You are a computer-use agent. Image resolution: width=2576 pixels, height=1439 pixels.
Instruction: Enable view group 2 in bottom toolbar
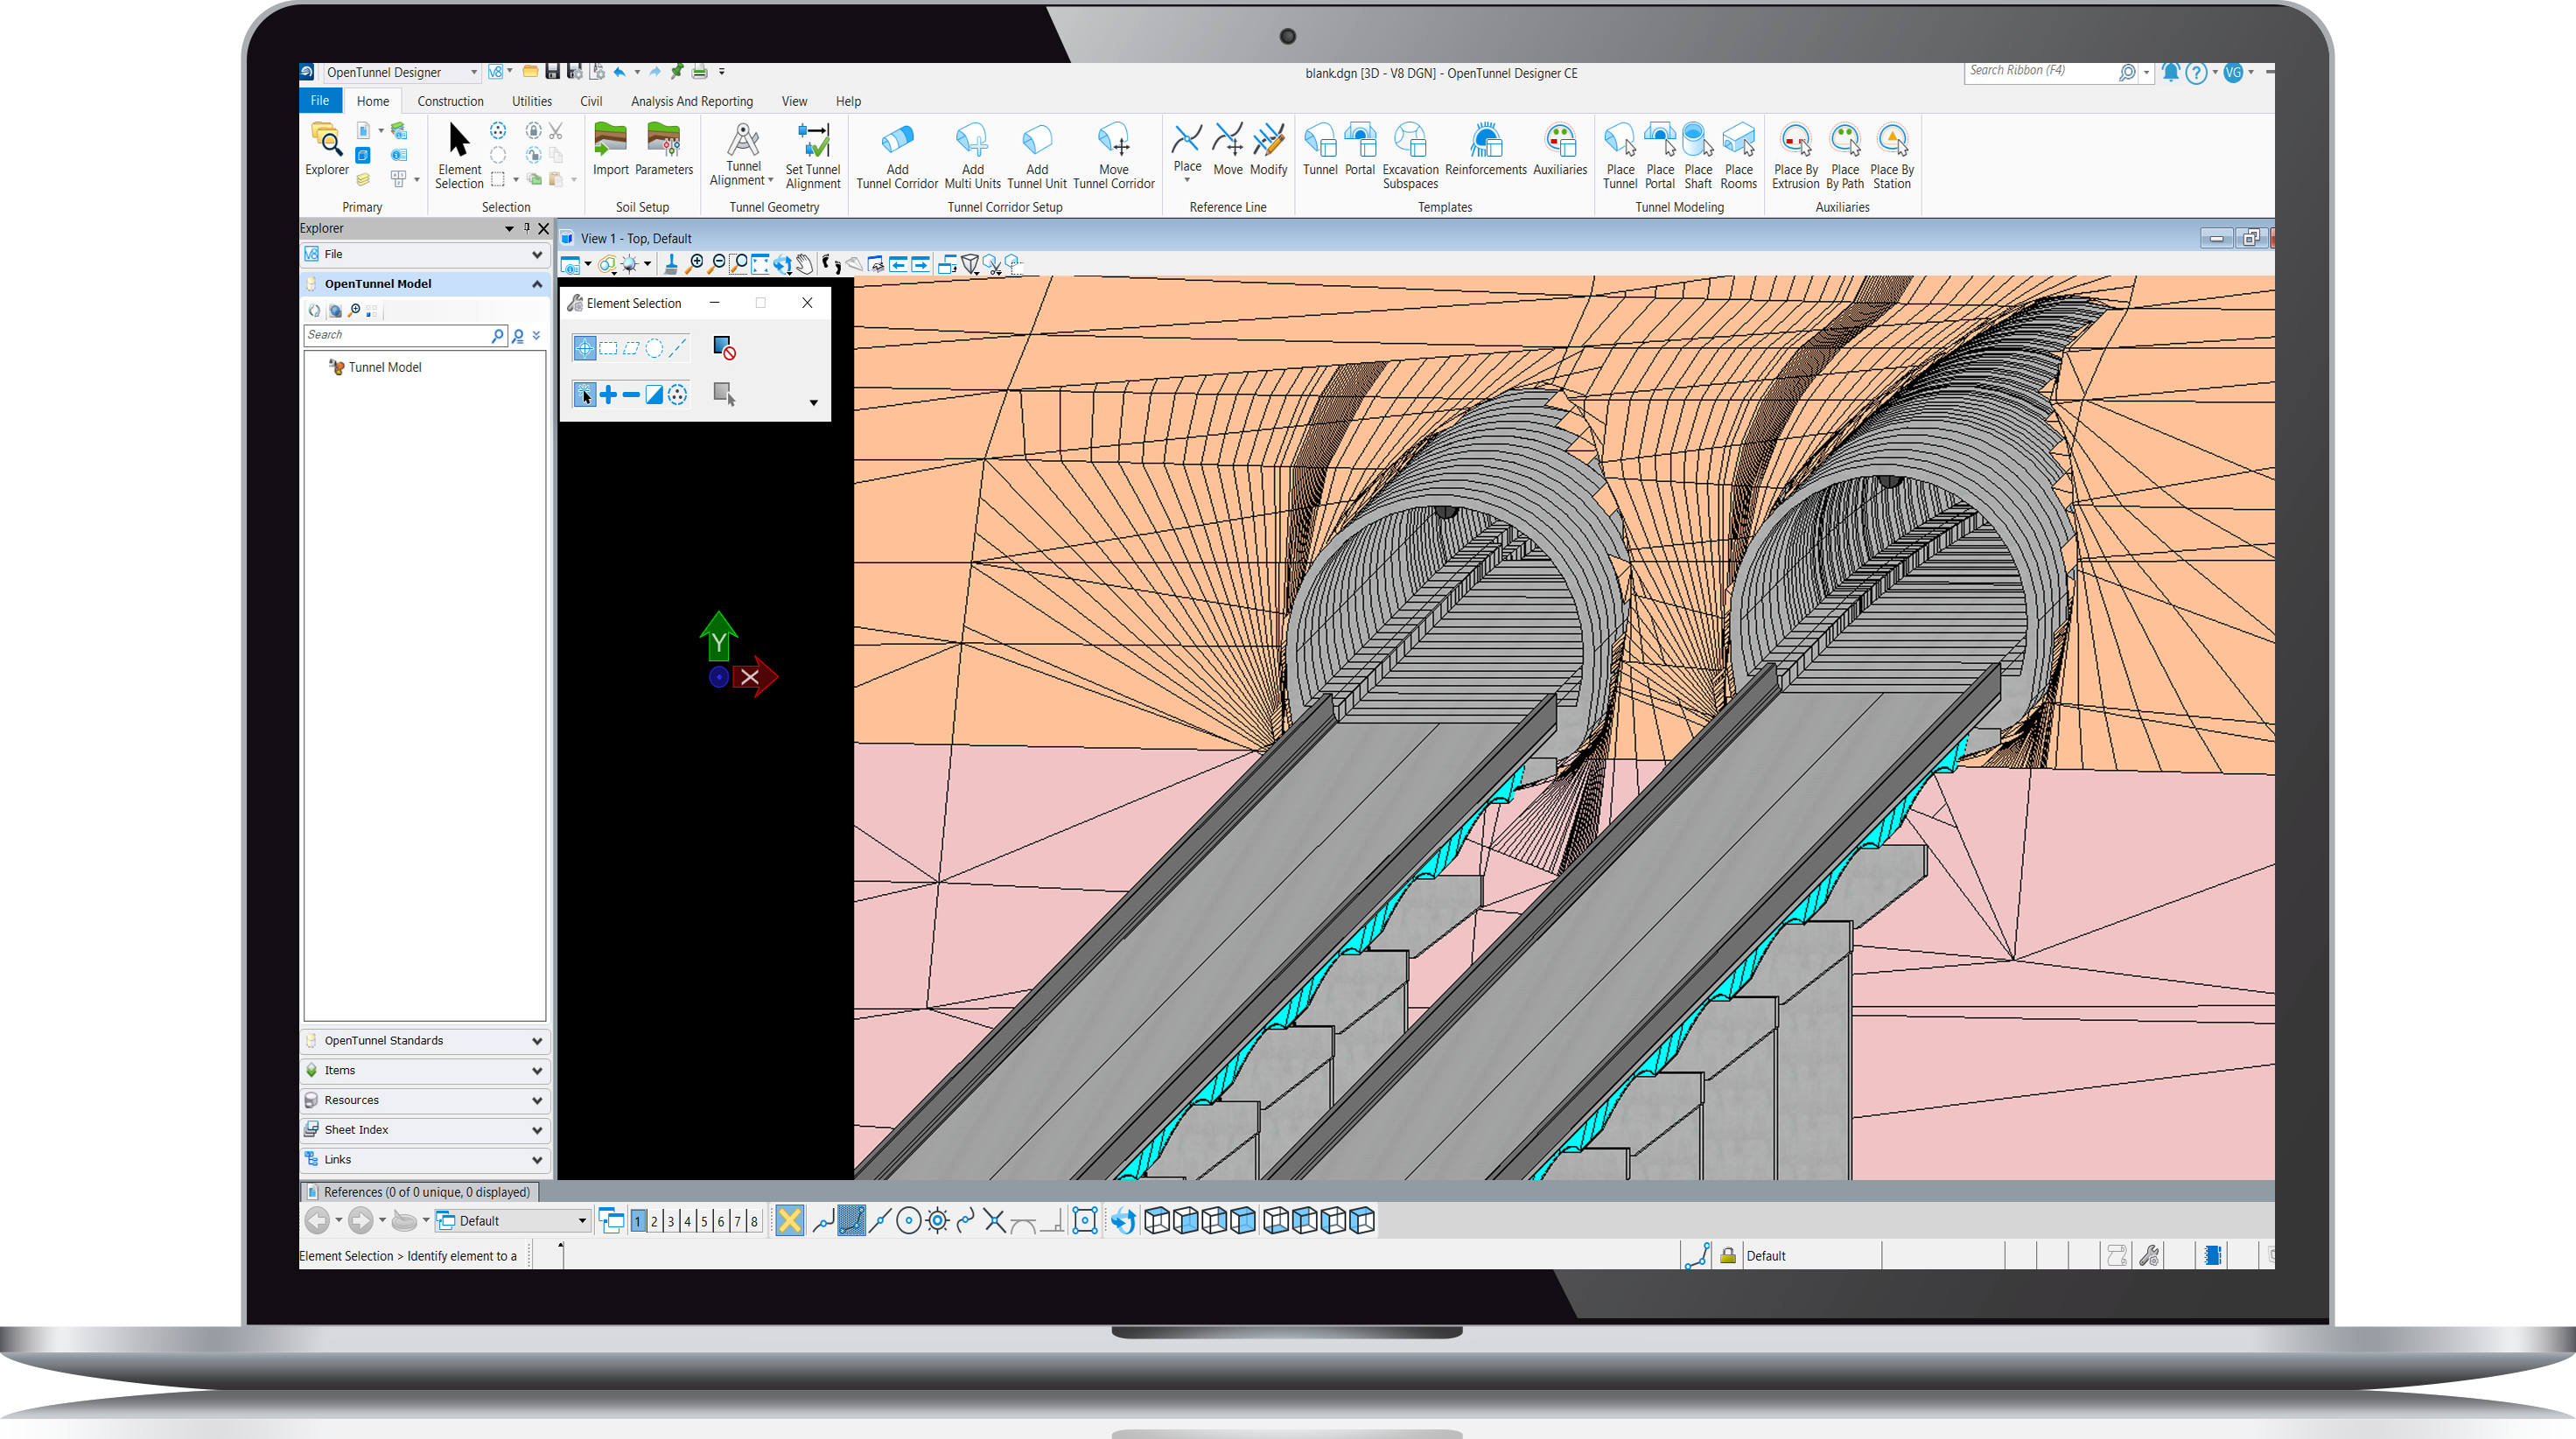point(654,1220)
